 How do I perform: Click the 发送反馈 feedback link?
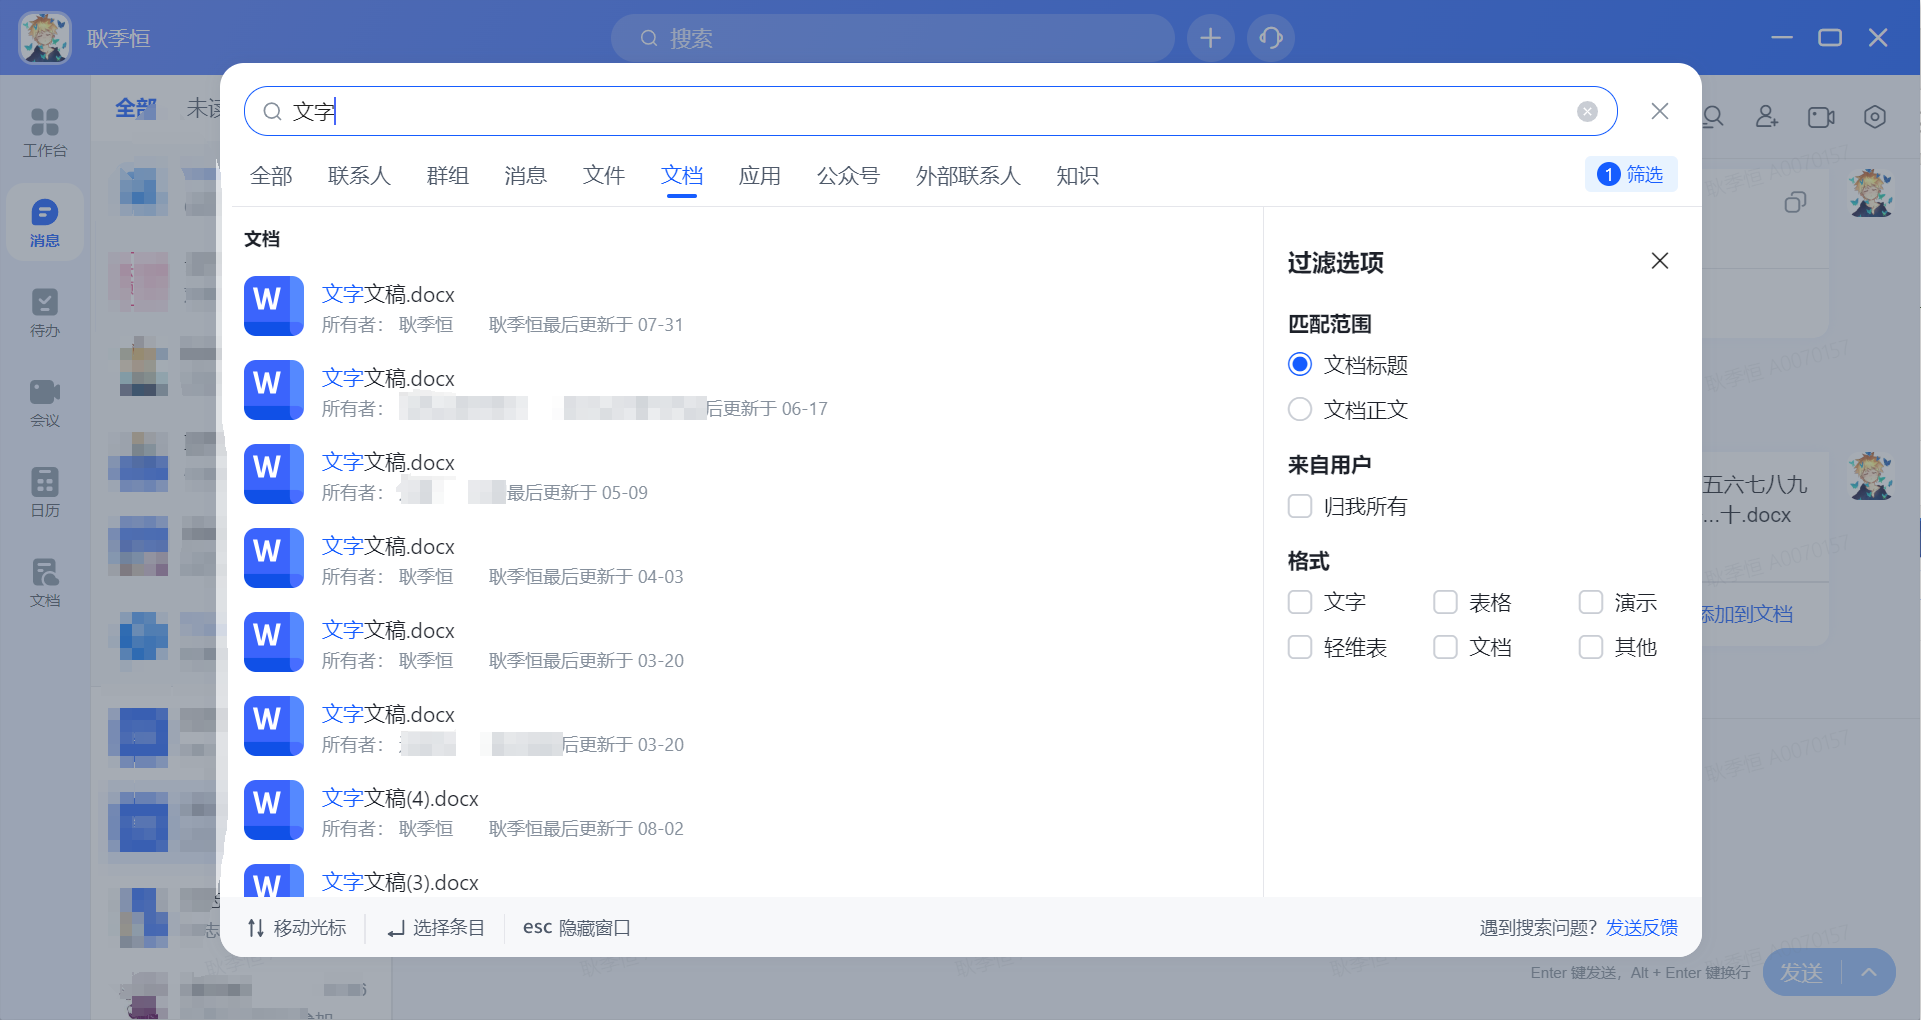point(1642,928)
